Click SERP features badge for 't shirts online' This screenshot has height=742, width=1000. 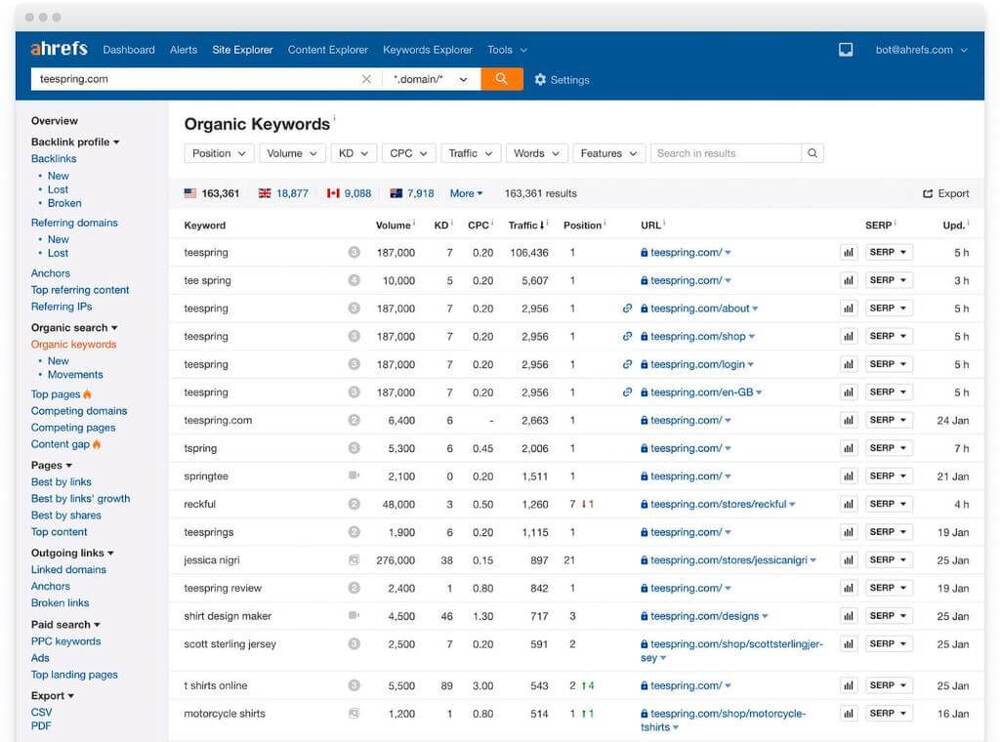point(354,685)
